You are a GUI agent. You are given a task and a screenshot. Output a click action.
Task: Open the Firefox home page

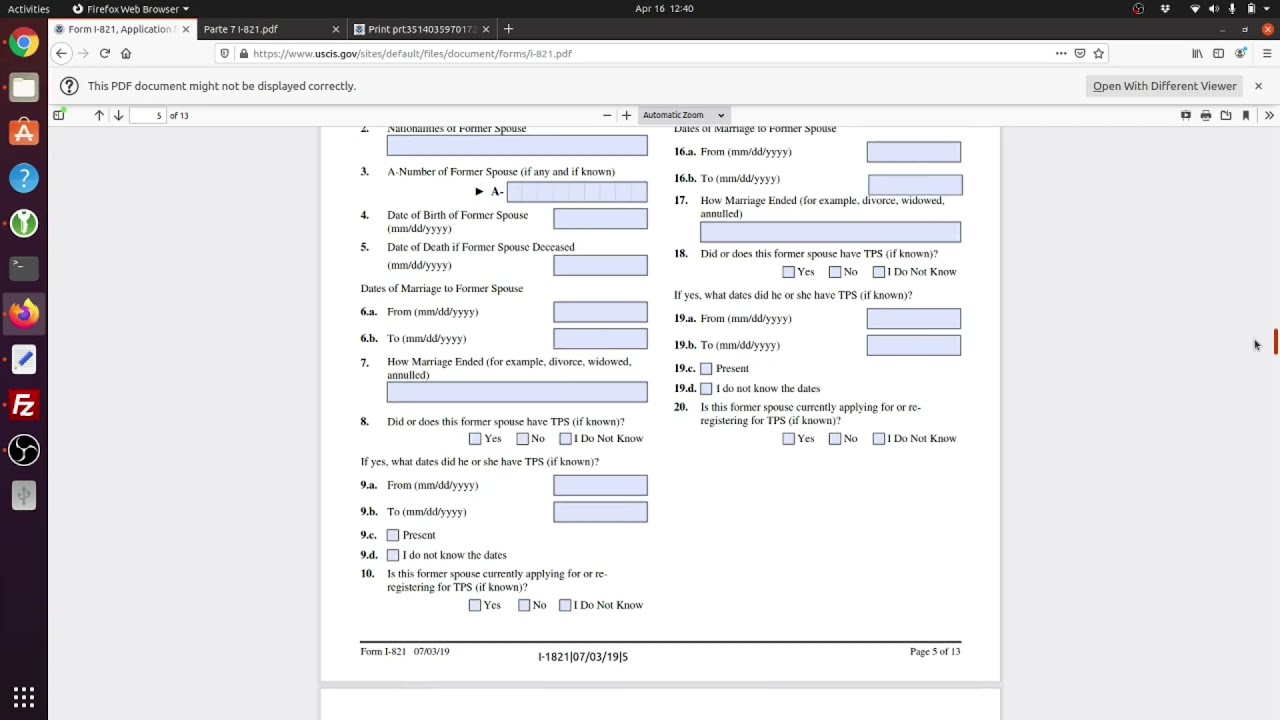(x=126, y=53)
